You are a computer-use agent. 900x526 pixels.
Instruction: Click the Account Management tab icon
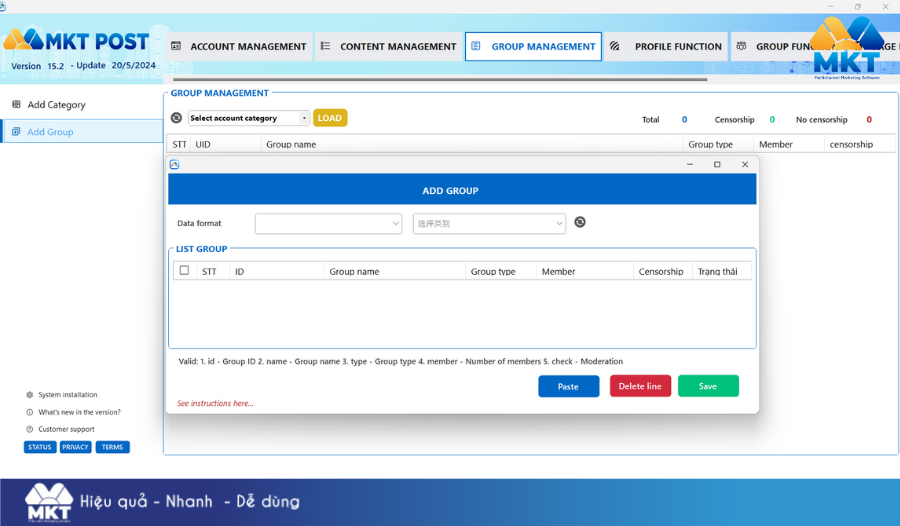tap(176, 46)
